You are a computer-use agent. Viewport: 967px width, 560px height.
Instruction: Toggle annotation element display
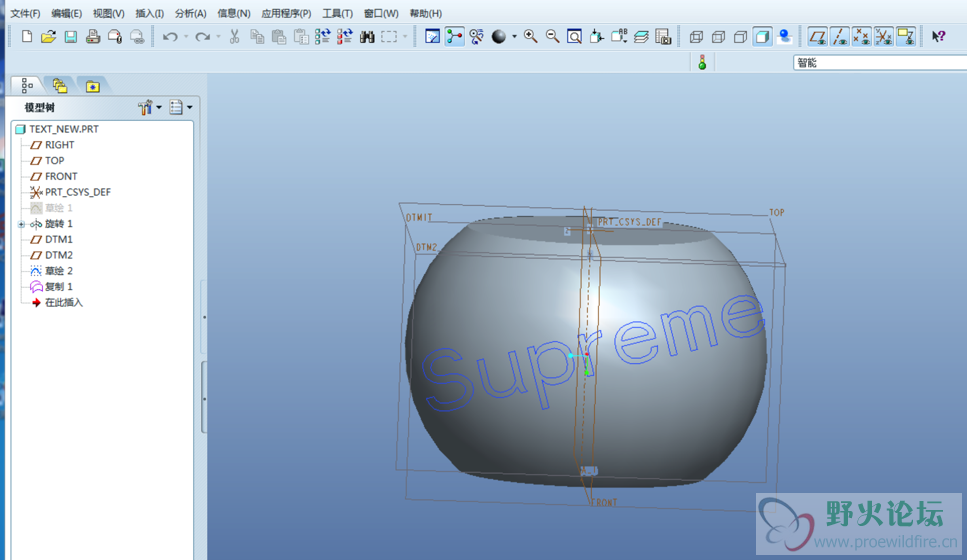(906, 37)
